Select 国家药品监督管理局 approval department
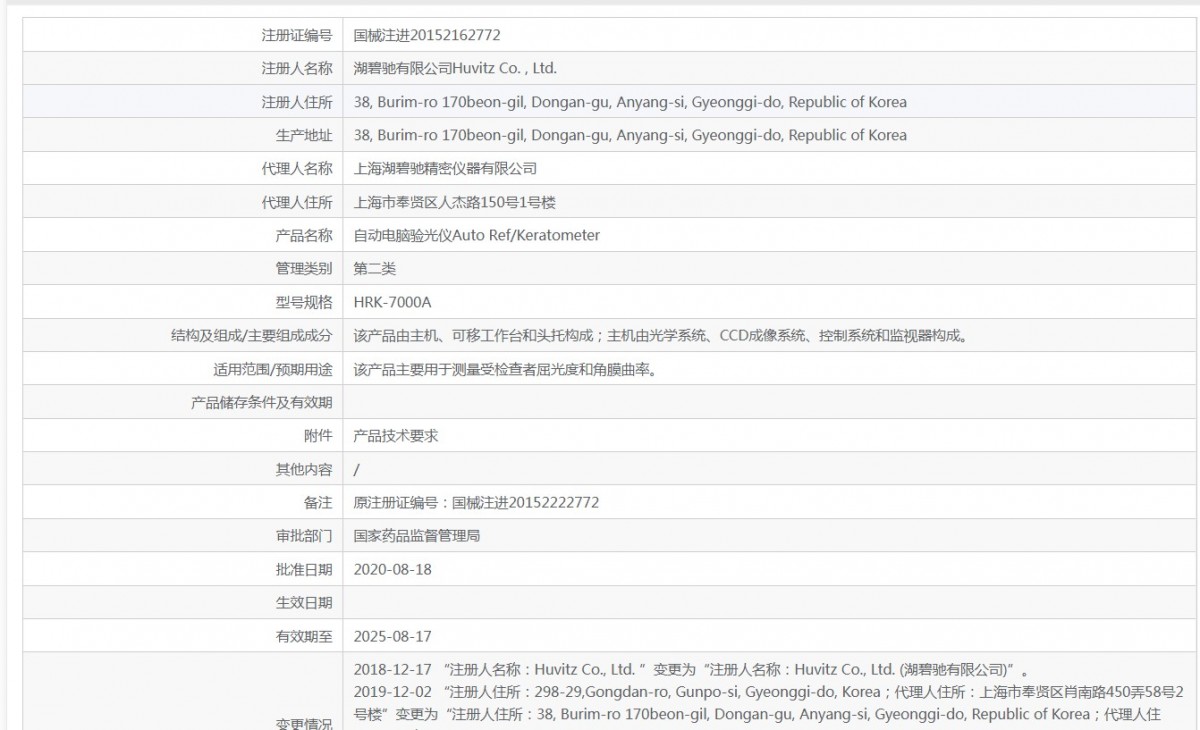The width and height of the screenshot is (1200, 730). coord(418,536)
